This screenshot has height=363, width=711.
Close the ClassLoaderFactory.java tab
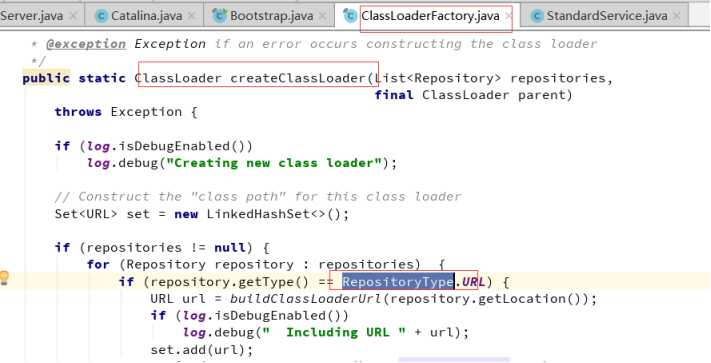508,16
